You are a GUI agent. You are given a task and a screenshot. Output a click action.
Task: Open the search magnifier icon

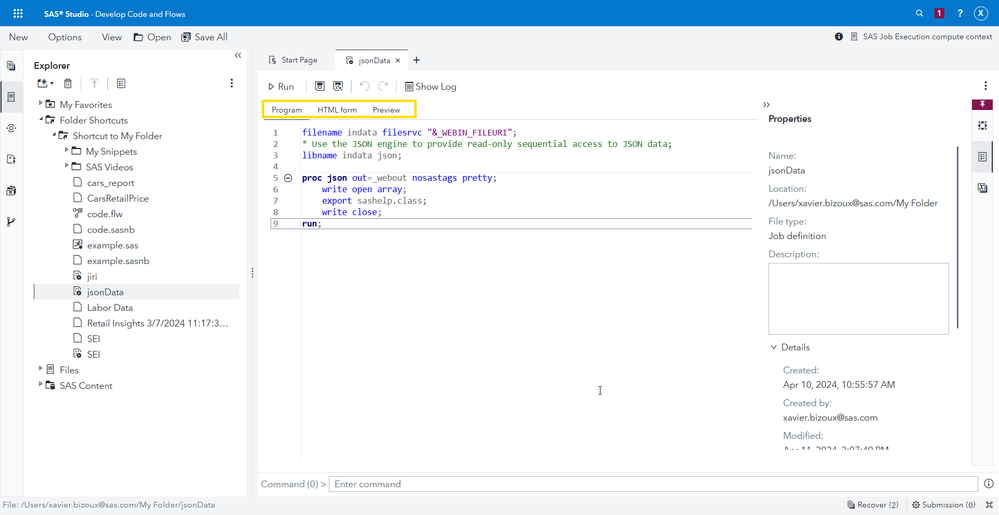coord(919,13)
